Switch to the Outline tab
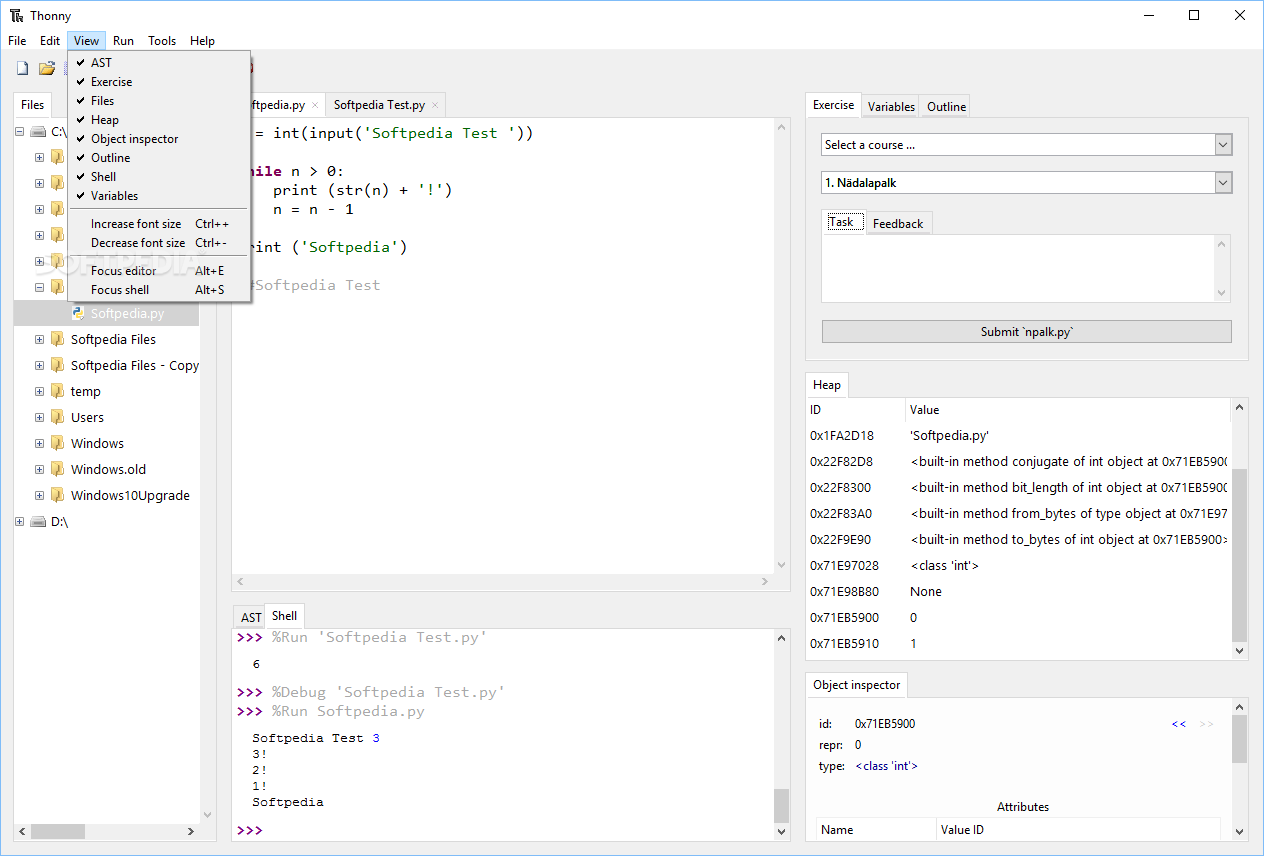 point(946,106)
